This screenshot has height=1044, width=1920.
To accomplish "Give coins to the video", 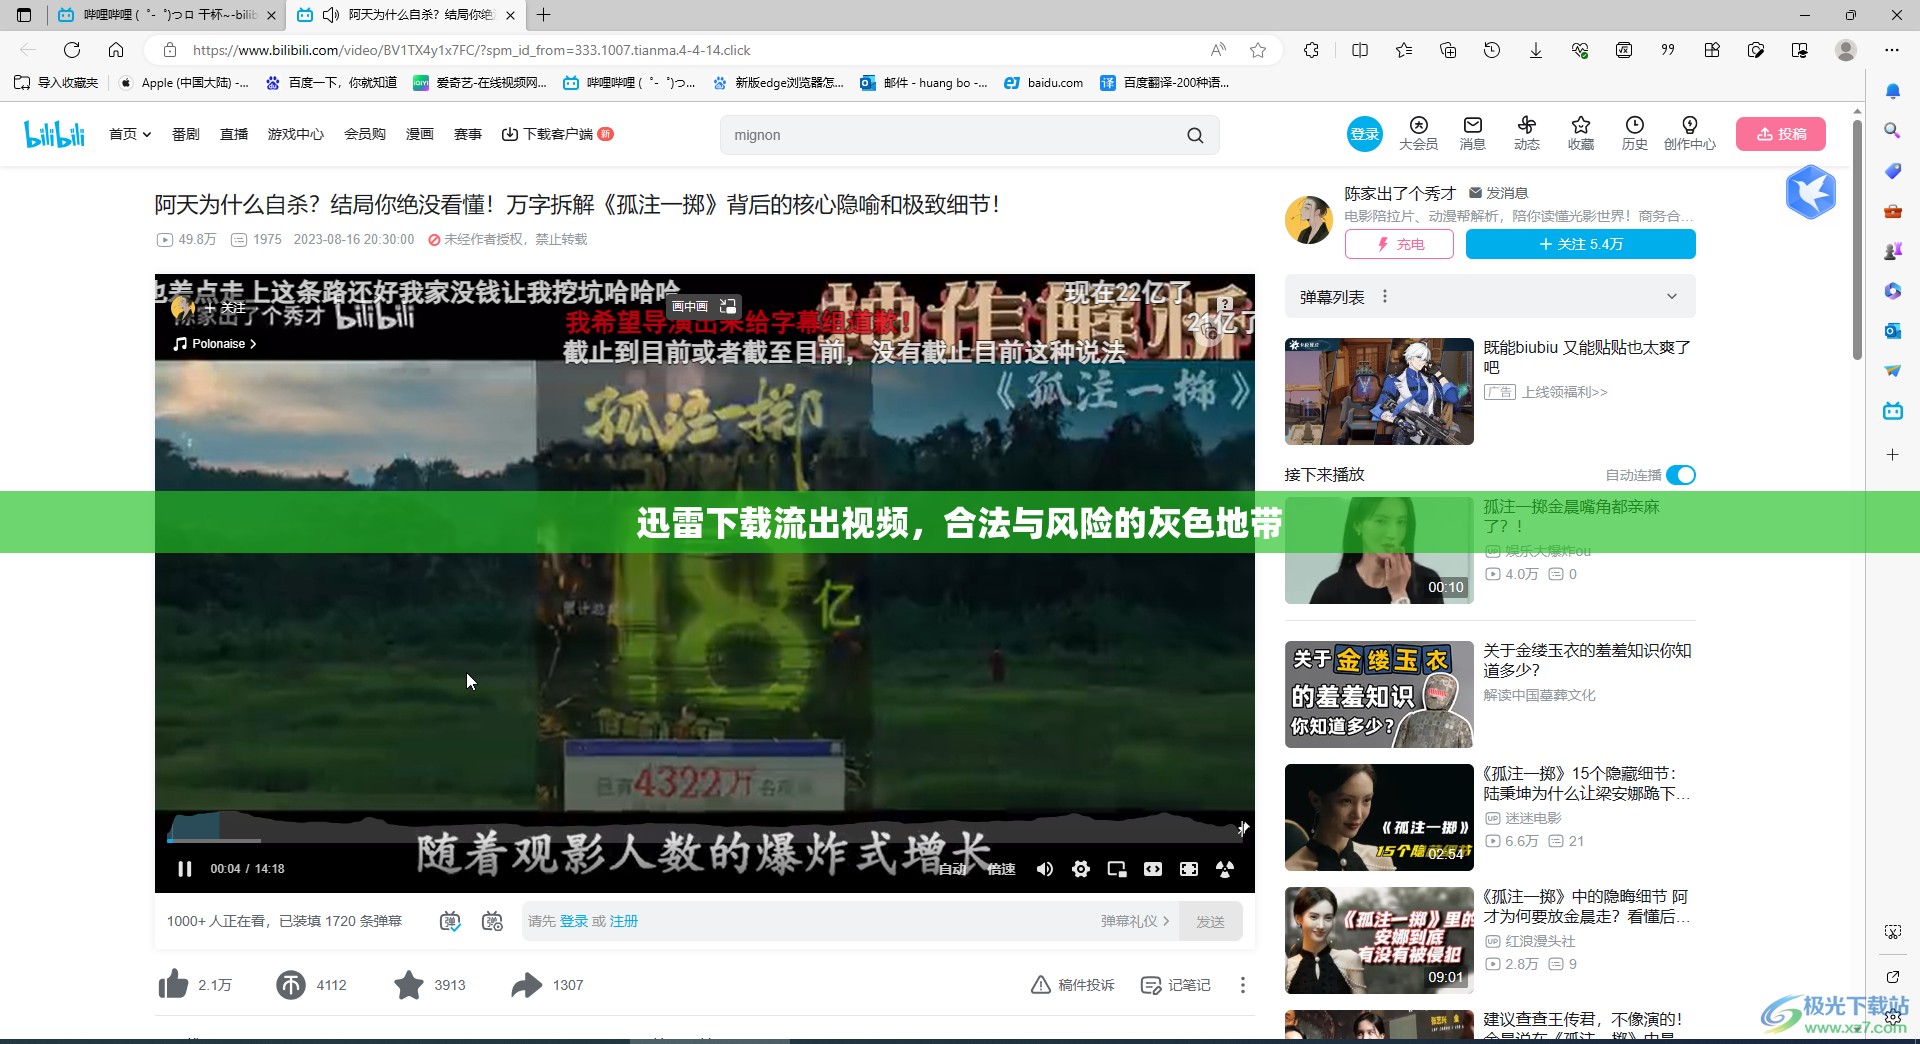I will [291, 985].
